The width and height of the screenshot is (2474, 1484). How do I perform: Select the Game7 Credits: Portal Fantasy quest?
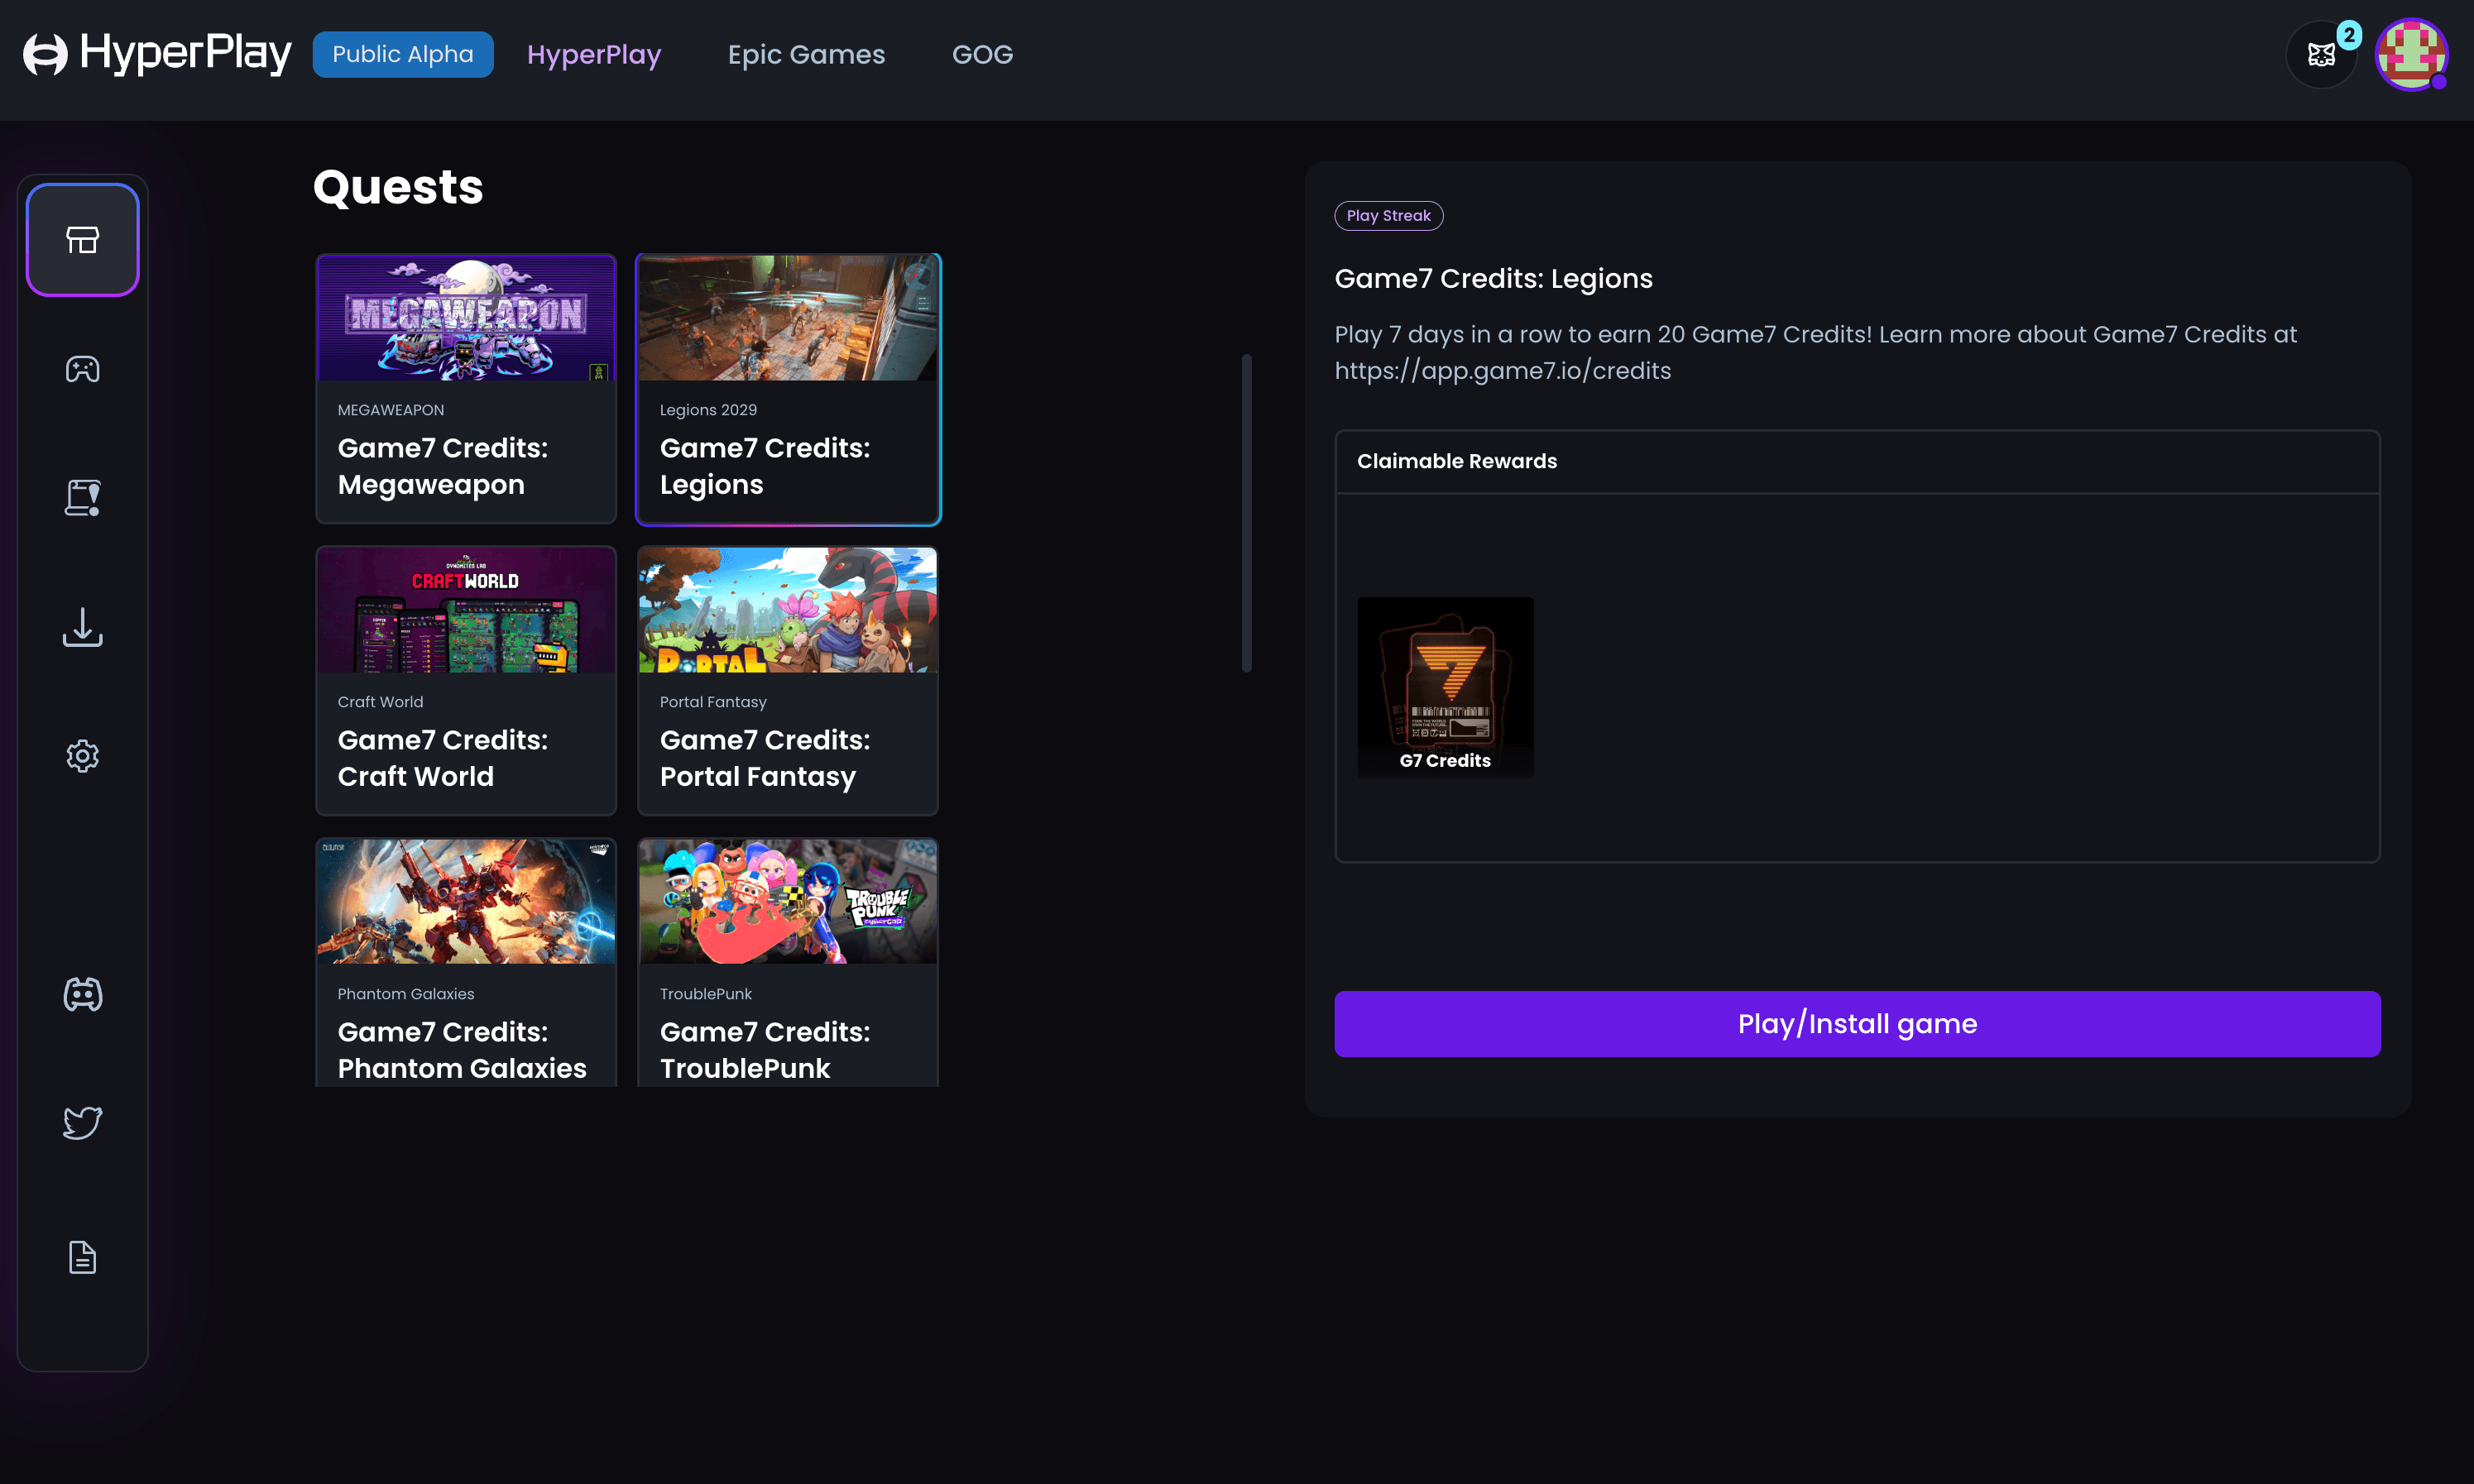[788, 680]
